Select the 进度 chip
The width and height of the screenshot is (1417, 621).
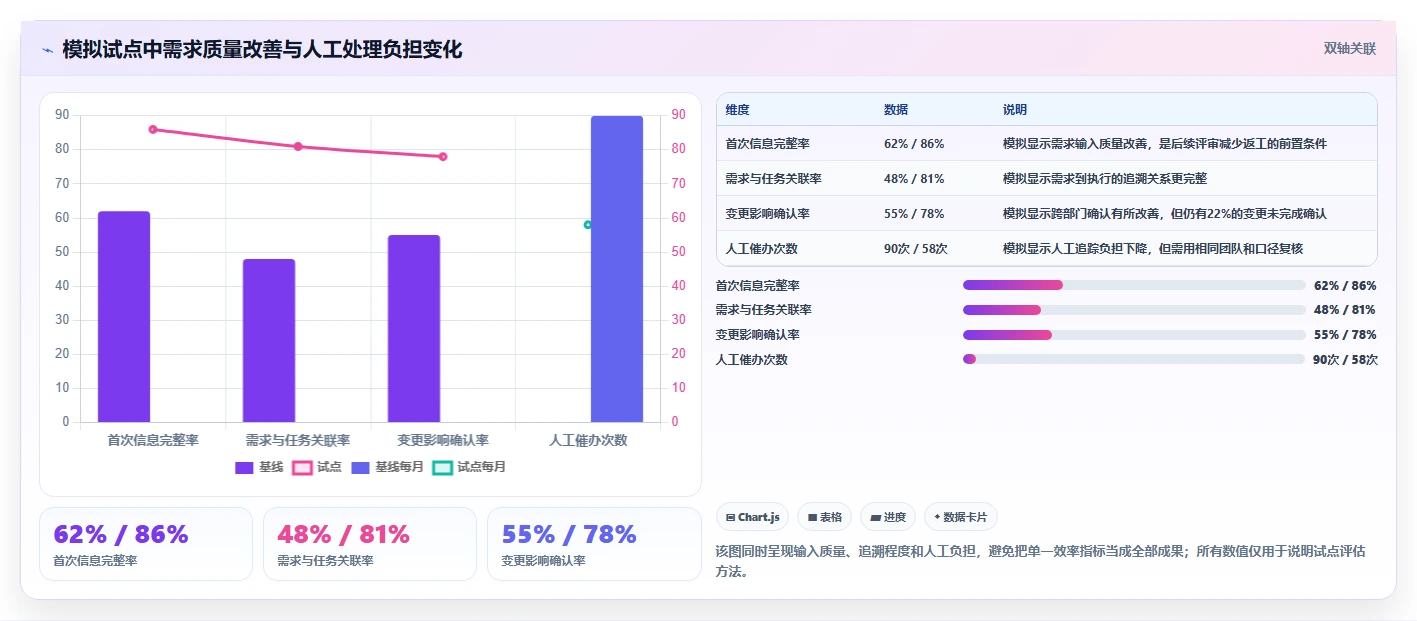pyautogui.click(x=888, y=517)
